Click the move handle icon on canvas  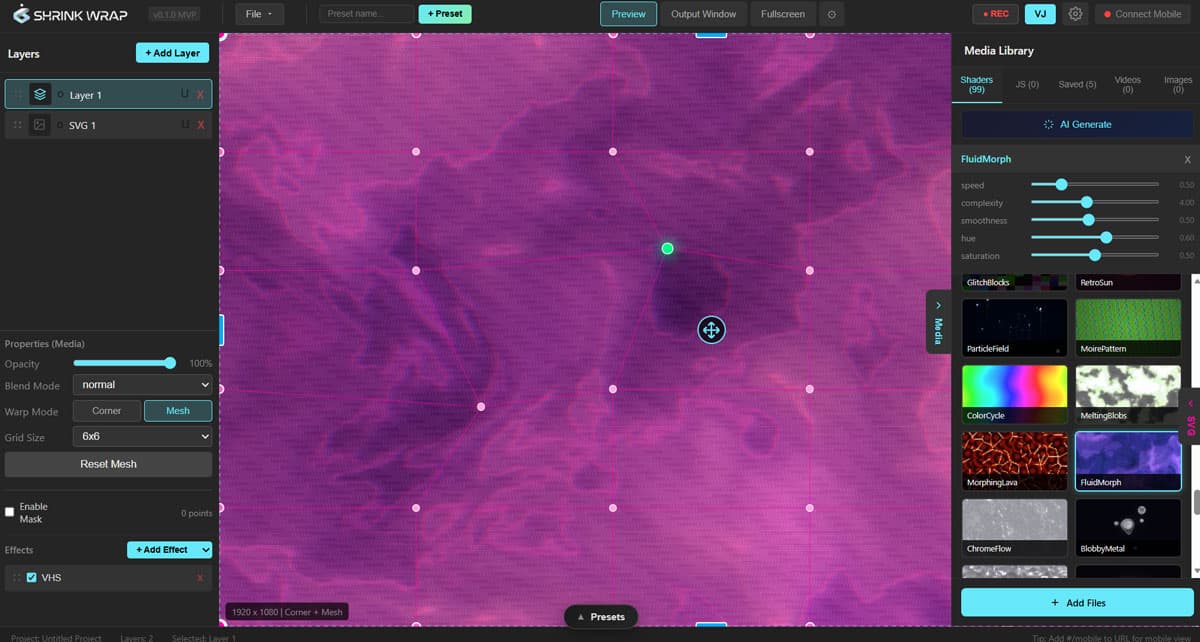pyautogui.click(x=711, y=330)
